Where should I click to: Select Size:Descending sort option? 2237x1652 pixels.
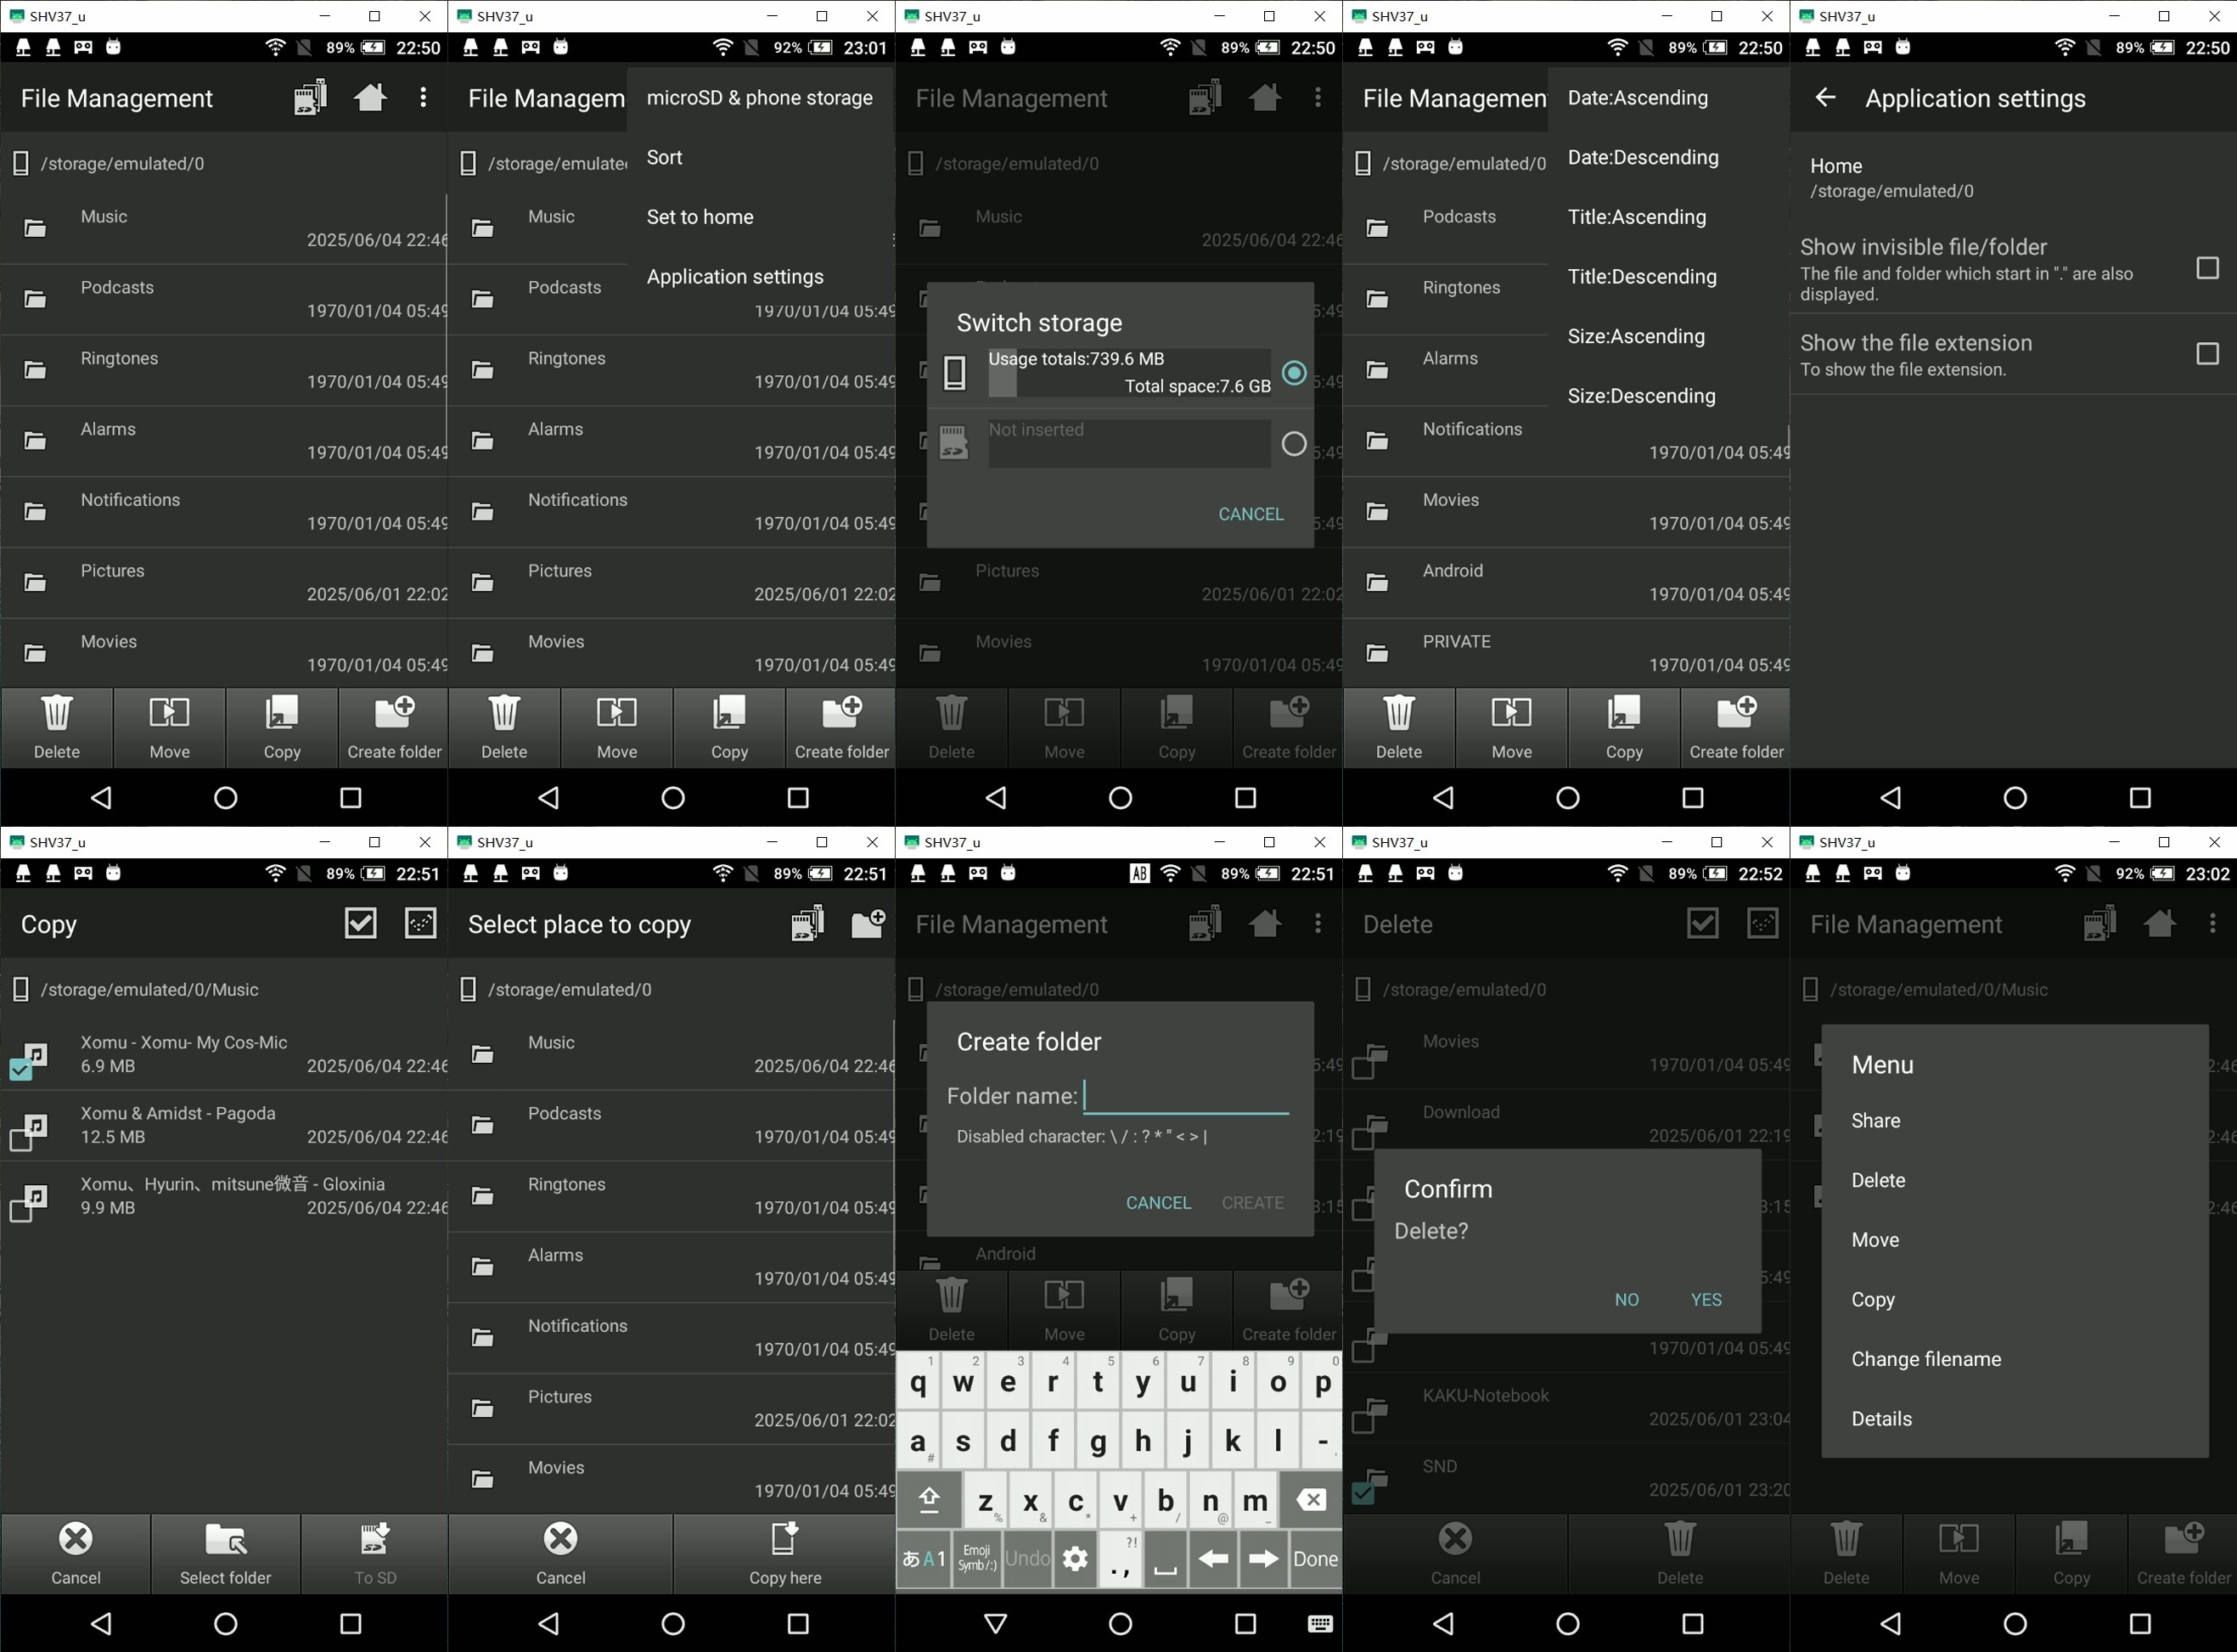tap(1668, 396)
